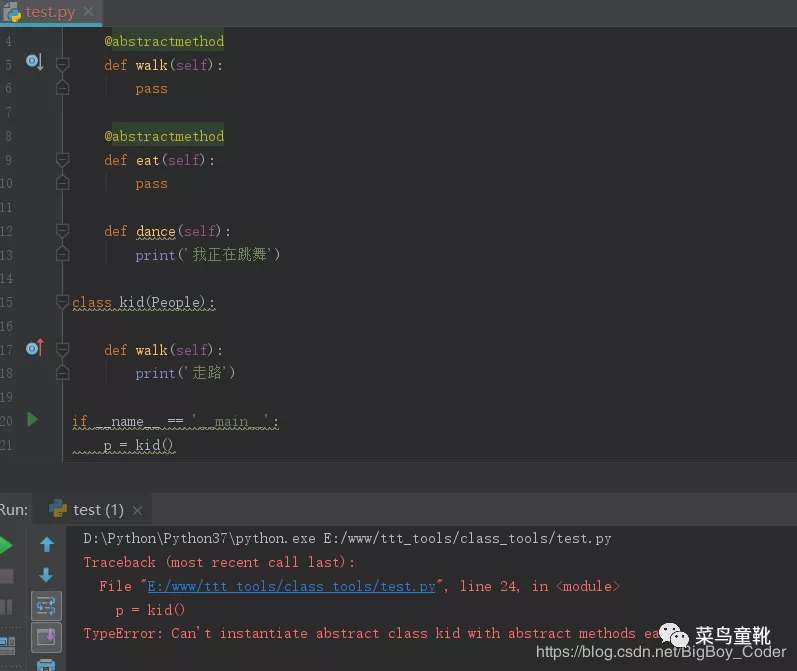Click the green run gutter arrow at line 20
The image size is (797, 671).
[32, 420]
